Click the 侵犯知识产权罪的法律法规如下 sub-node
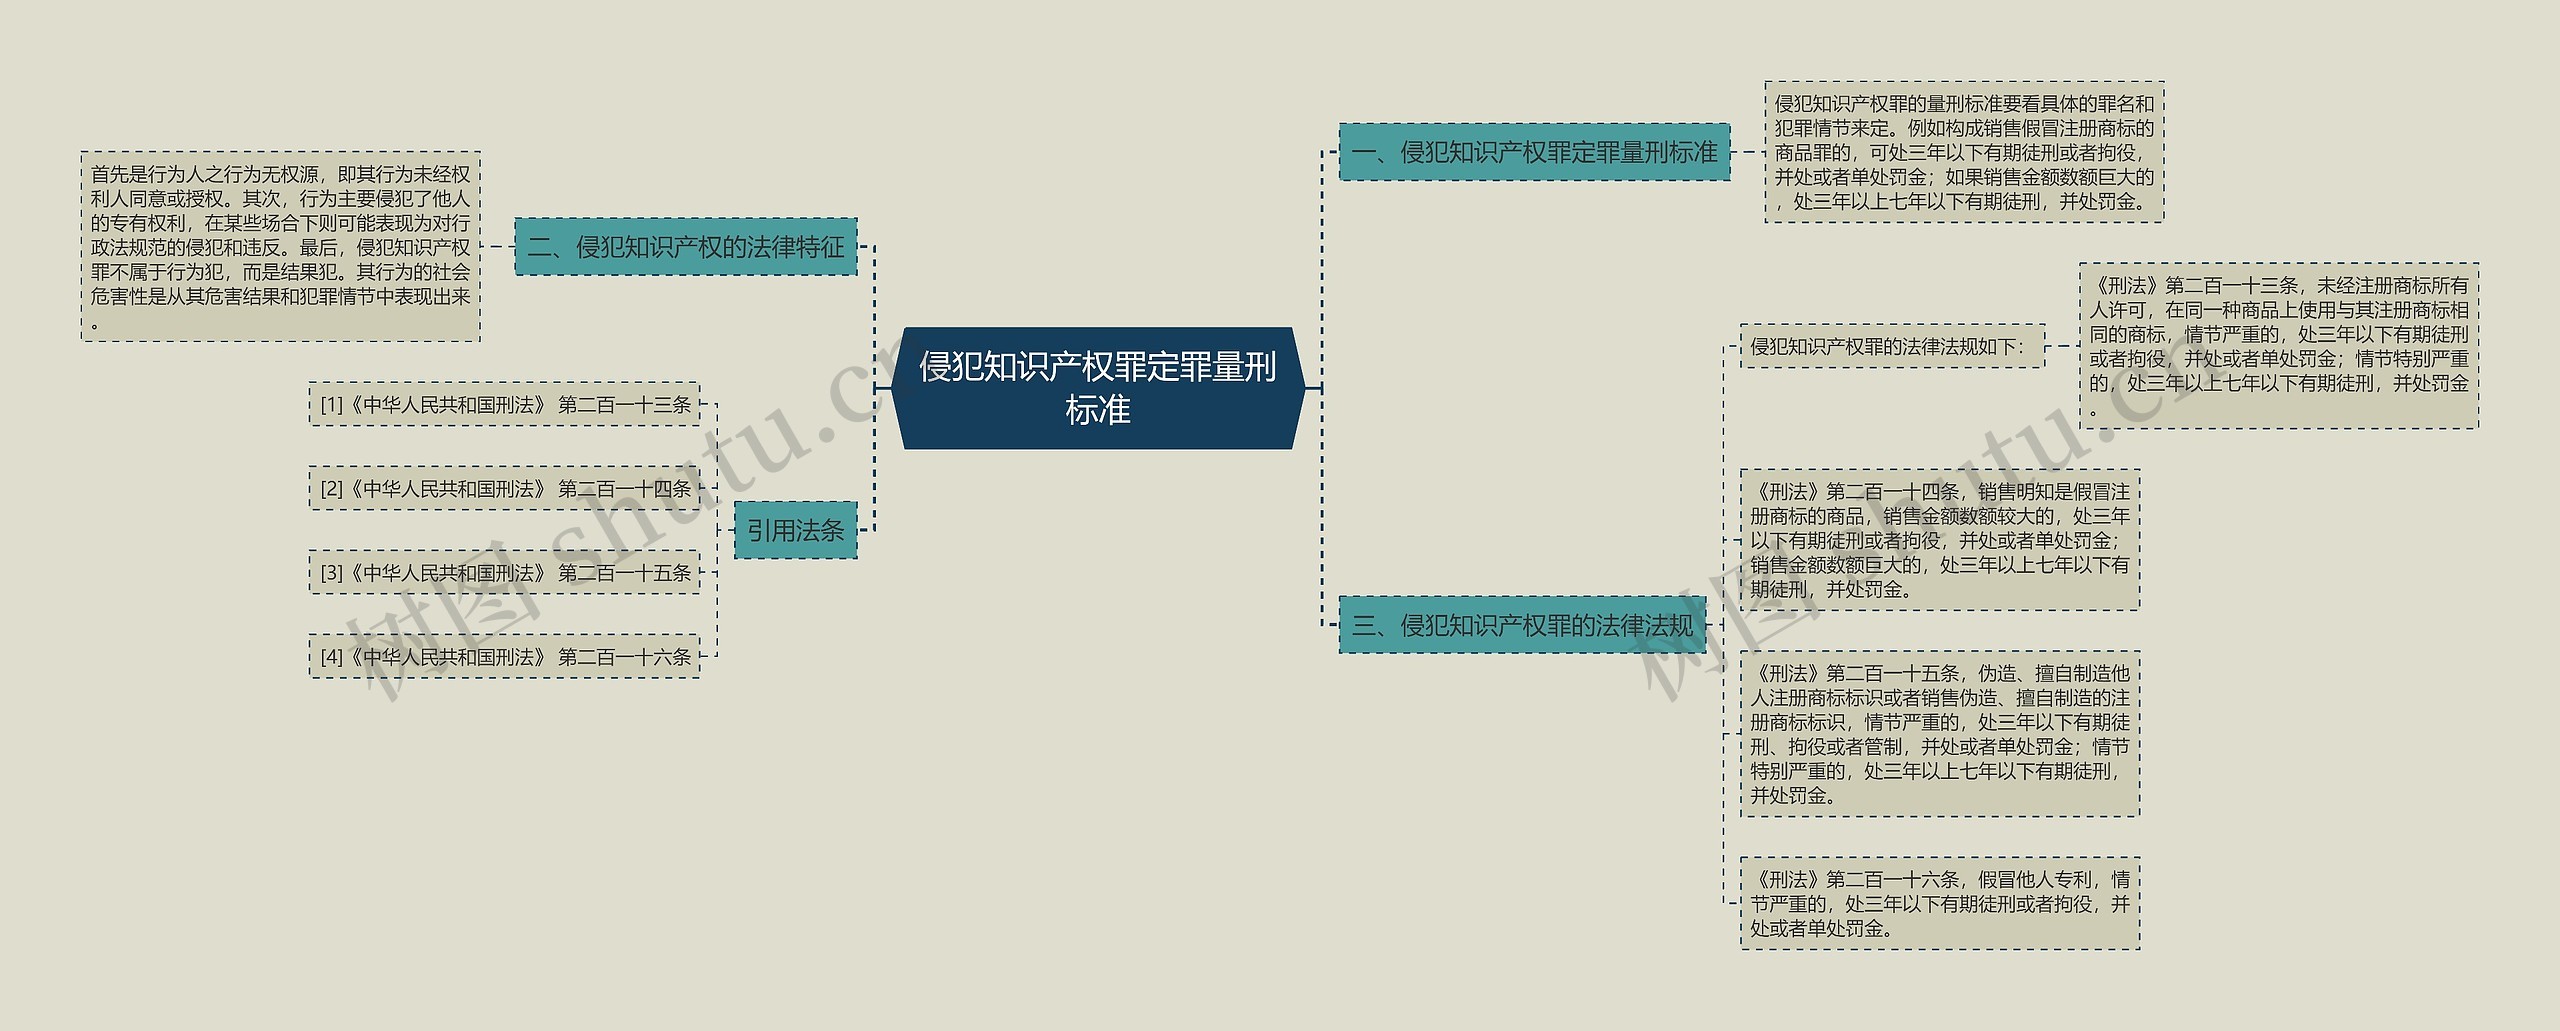 click(1891, 346)
